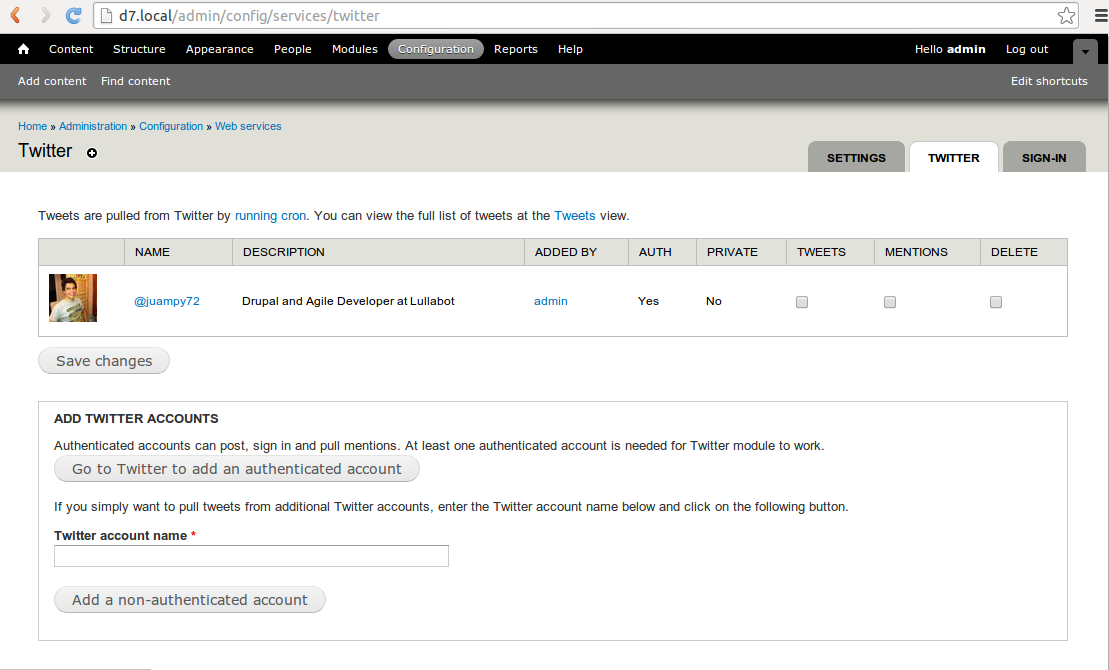
Task: Check the Tweets box for @juampy72
Action: pyautogui.click(x=801, y=302)
